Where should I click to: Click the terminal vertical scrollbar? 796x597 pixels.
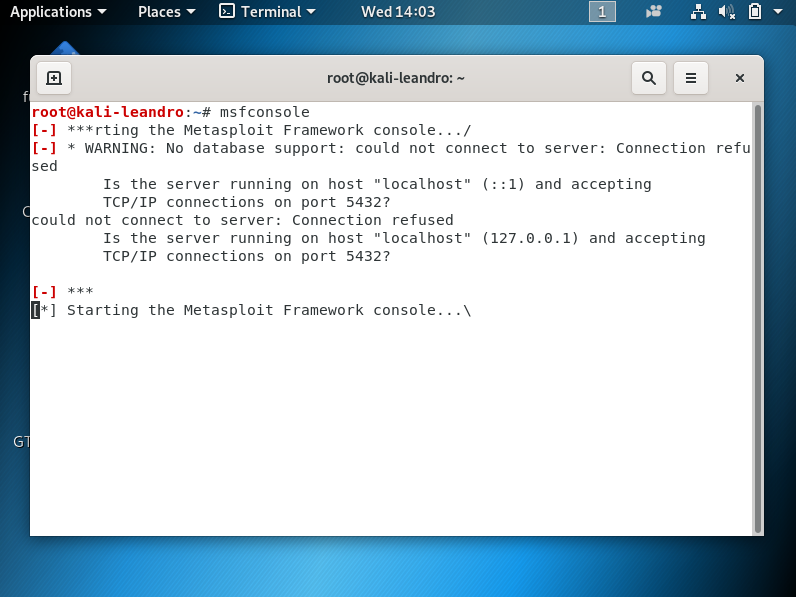tap(757, 319)
